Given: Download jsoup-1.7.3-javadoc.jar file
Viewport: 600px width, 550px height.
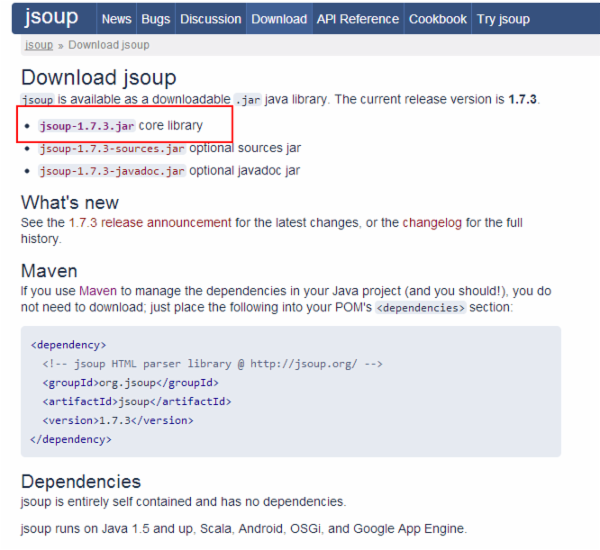Looking at the screenshot, I should click(112, 171).
